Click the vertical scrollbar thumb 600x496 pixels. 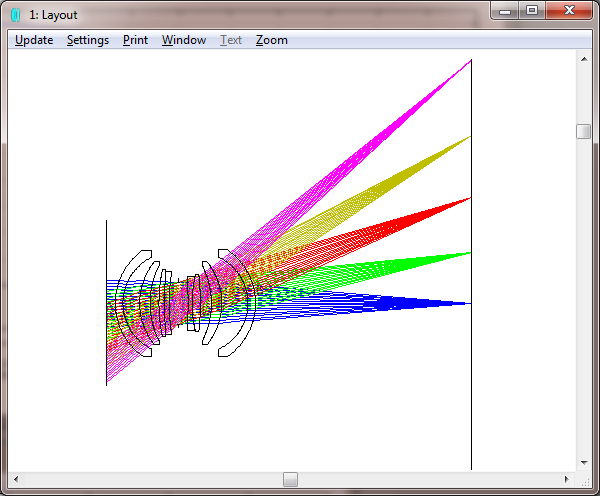(584, 131)
